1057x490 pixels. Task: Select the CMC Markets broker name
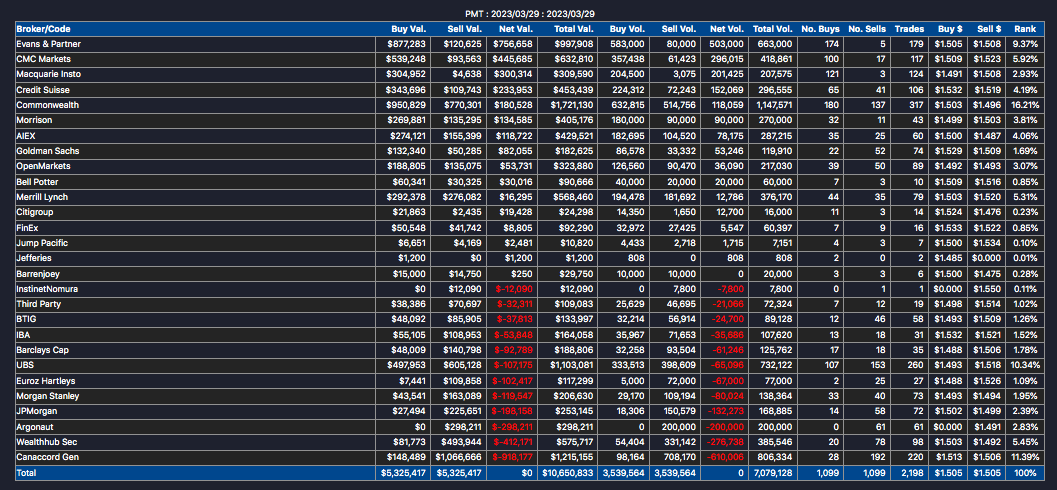tap(43, 59)
